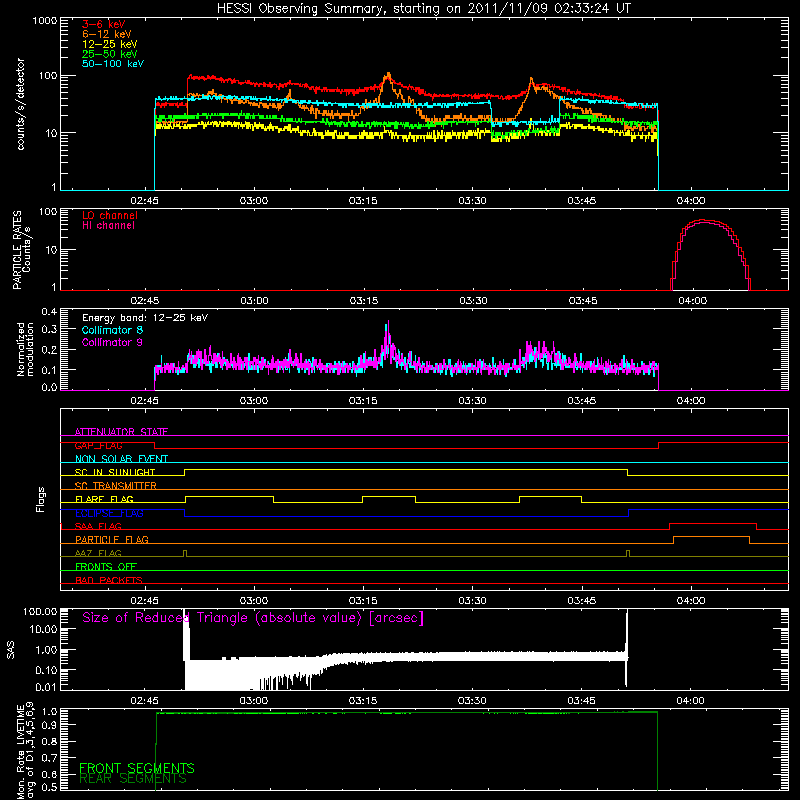
Task: Click the Mon. Rate LIVETIME axis label
Action: (25, 752)
